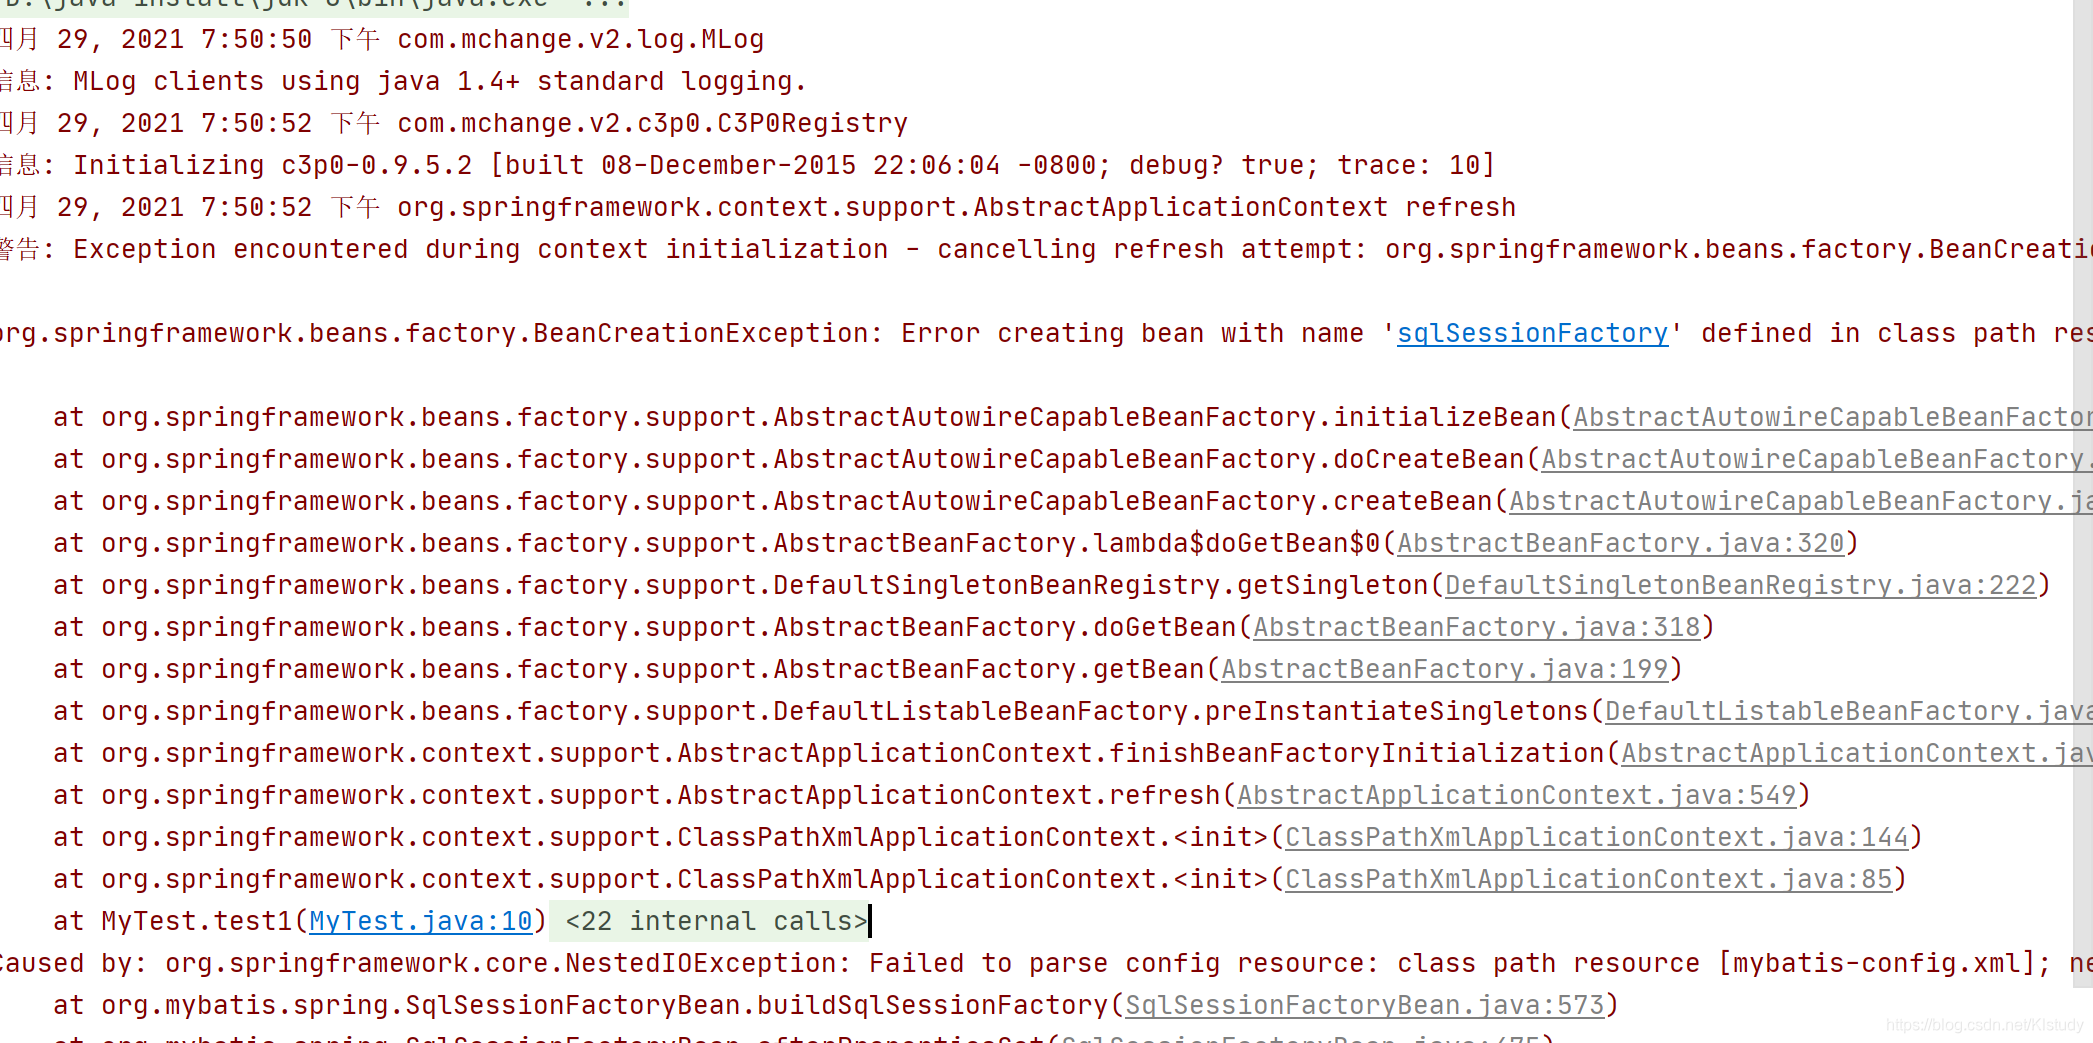The width and height of the screenshot is (2093, 1043).
Task: Open MyTest.java:10 stack trace link
Action: click(x=421, y=921)
